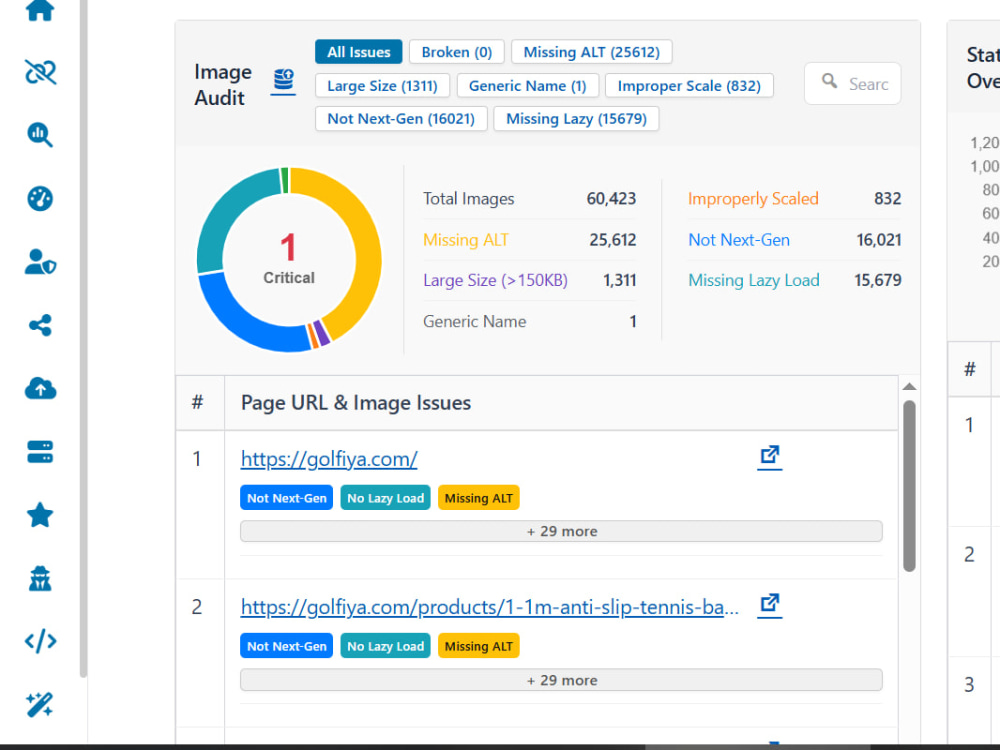Click Not Next-Gen badge in row 1
This screenshot has width=1000, height=750.
click(286, 498)
